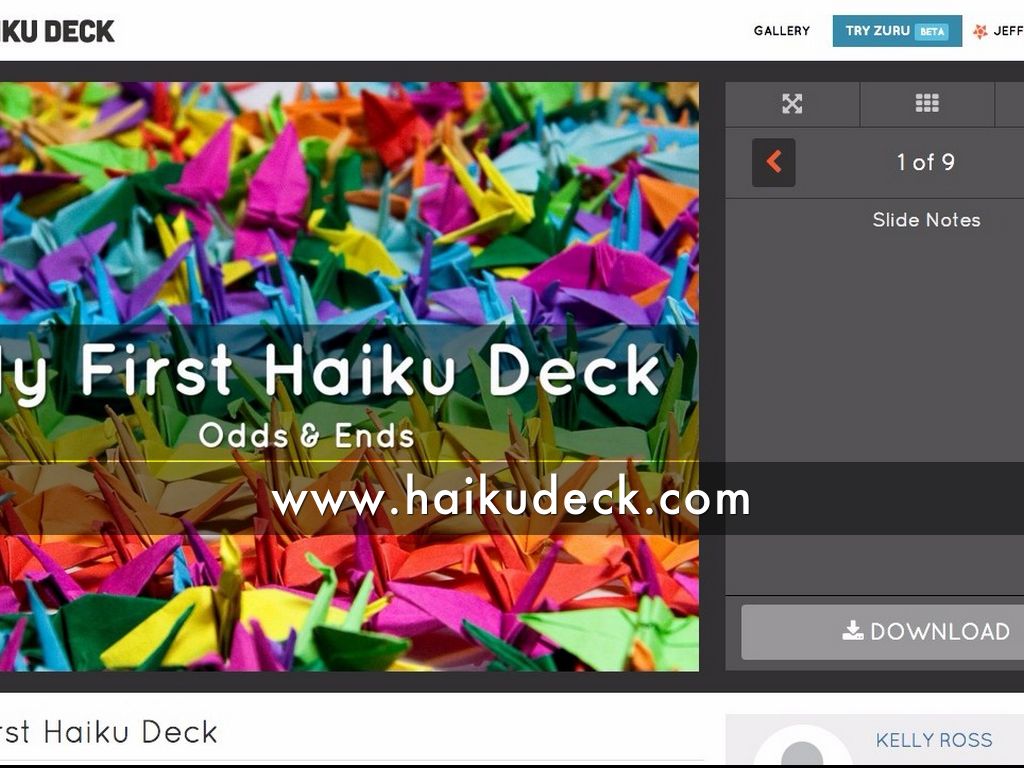
Task: Show all slides with the grid icon
Action: [927, 103]
